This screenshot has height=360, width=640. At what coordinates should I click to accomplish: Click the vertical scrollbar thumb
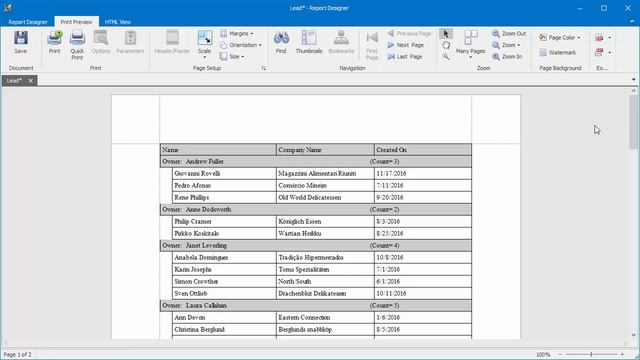click(633, 122)
